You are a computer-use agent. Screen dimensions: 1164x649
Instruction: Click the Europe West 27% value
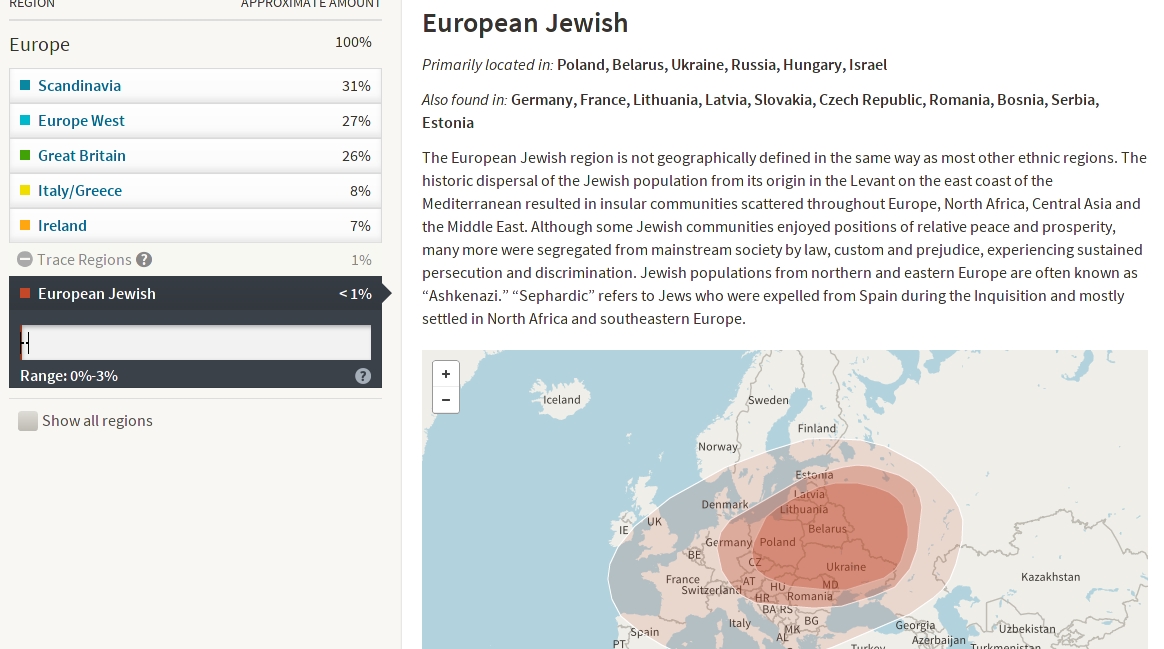click(356, 121)
